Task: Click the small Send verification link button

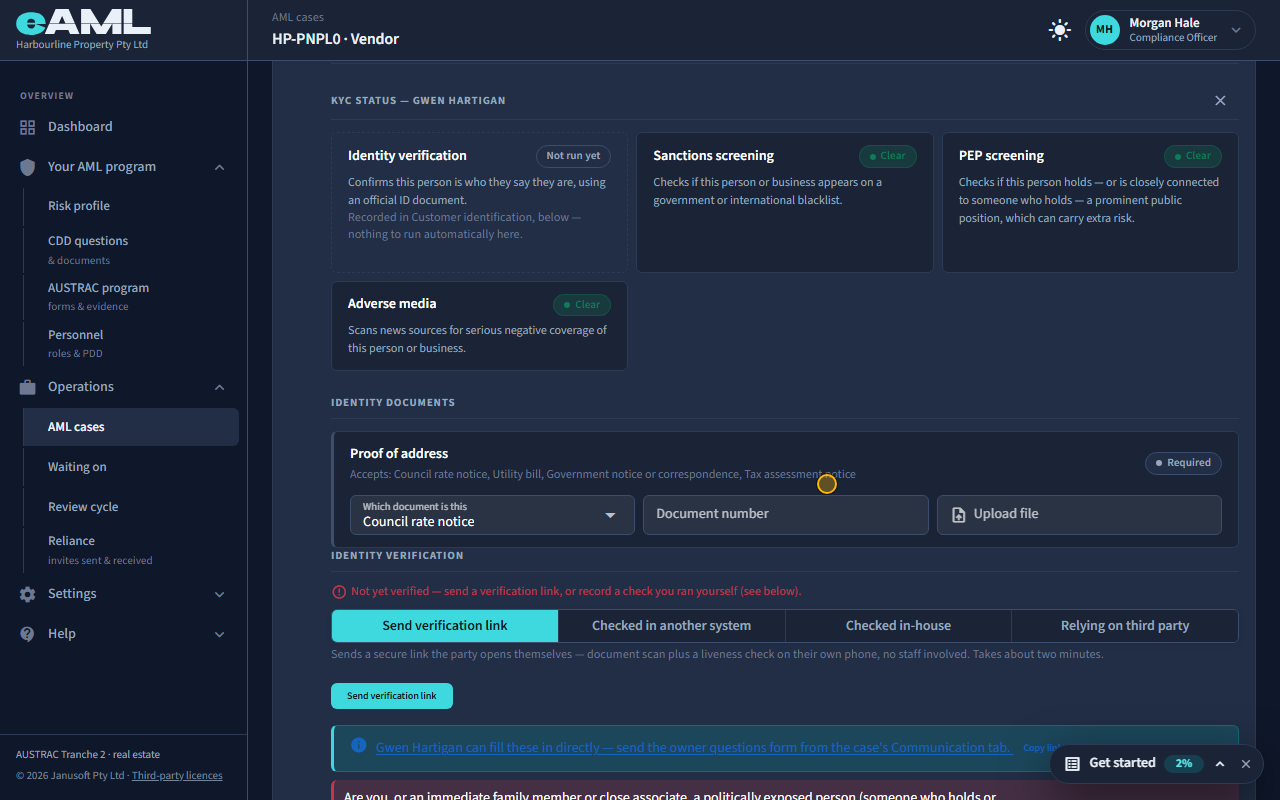Action: coord(392,696)
